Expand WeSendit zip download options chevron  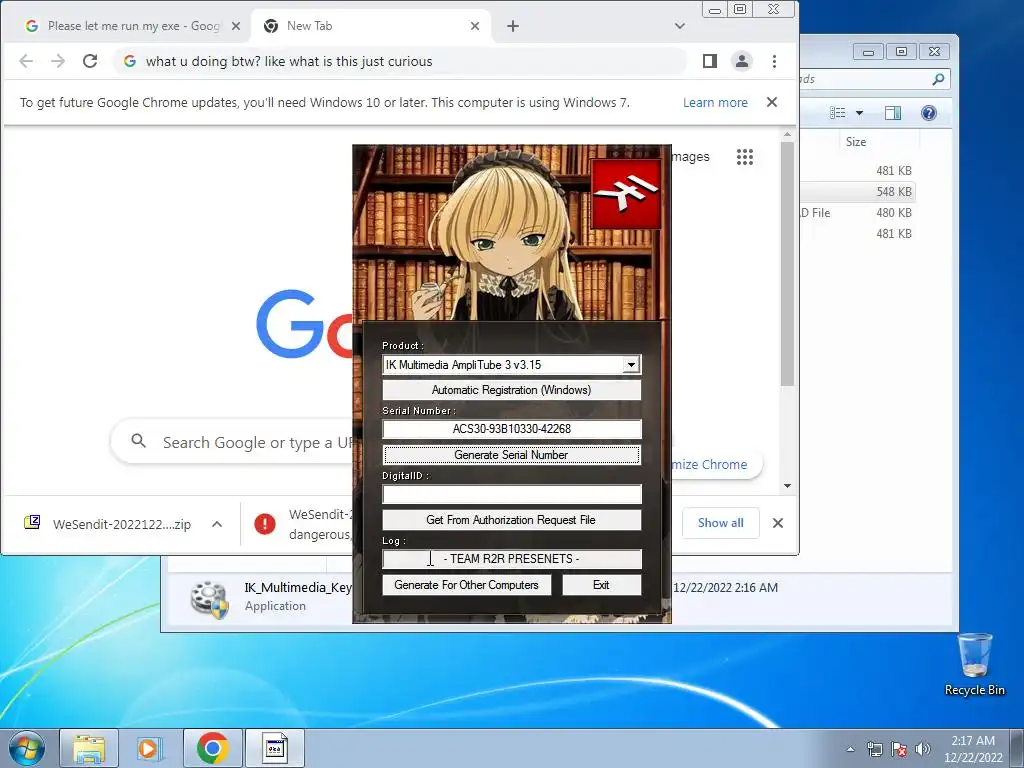(x=217, y=524)
